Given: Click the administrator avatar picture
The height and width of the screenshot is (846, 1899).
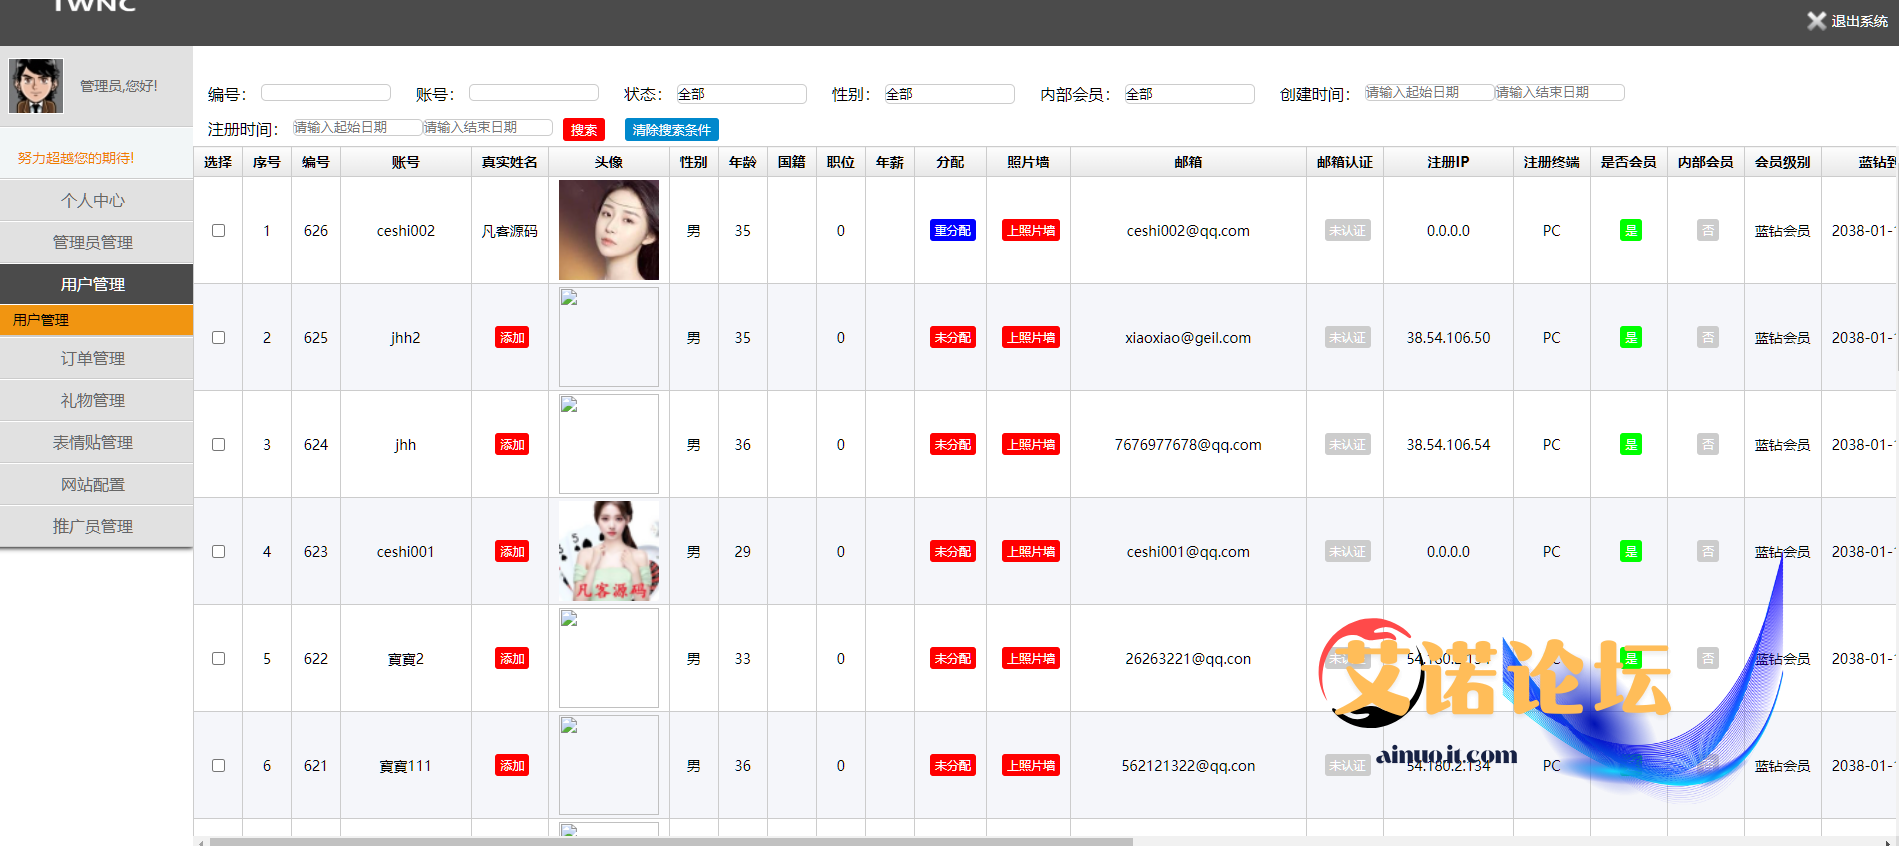Looking at the screenshot, I should tap(36, 86).
